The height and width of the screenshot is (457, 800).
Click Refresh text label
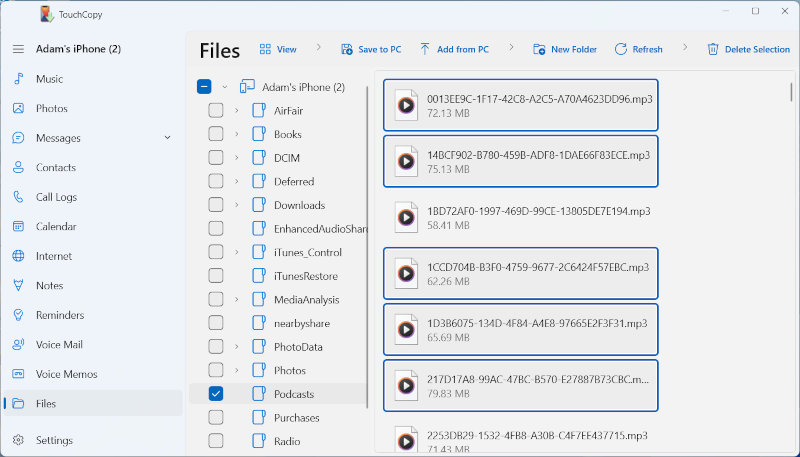tap(647, 49)
